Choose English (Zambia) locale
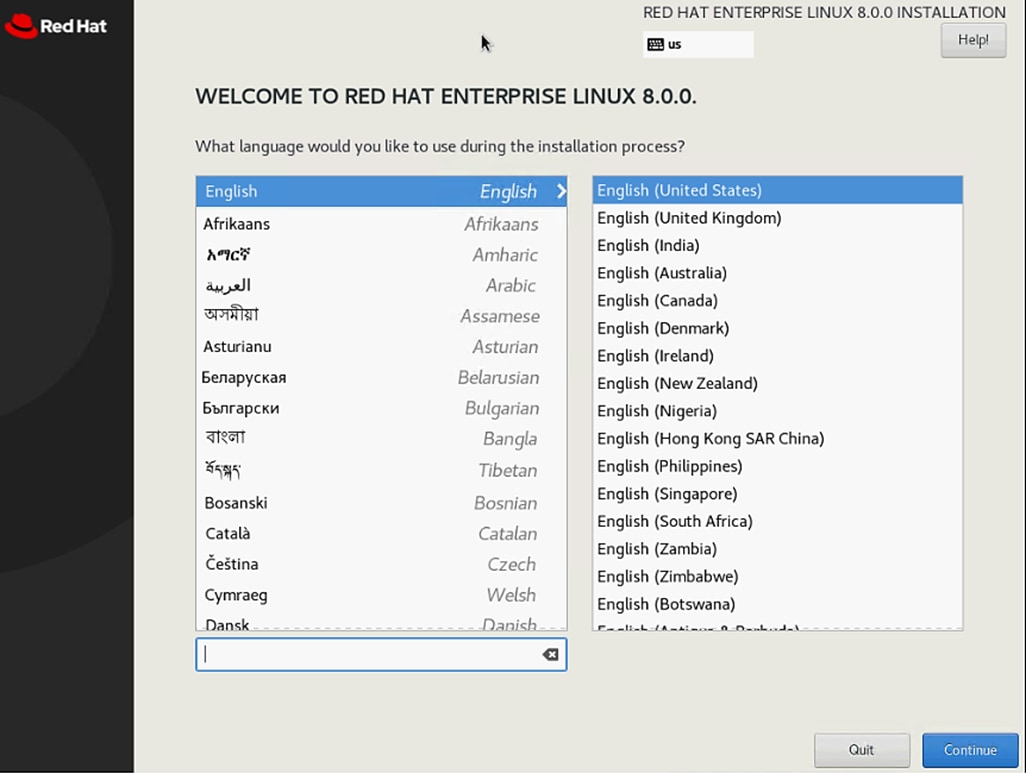 (777, 549)
